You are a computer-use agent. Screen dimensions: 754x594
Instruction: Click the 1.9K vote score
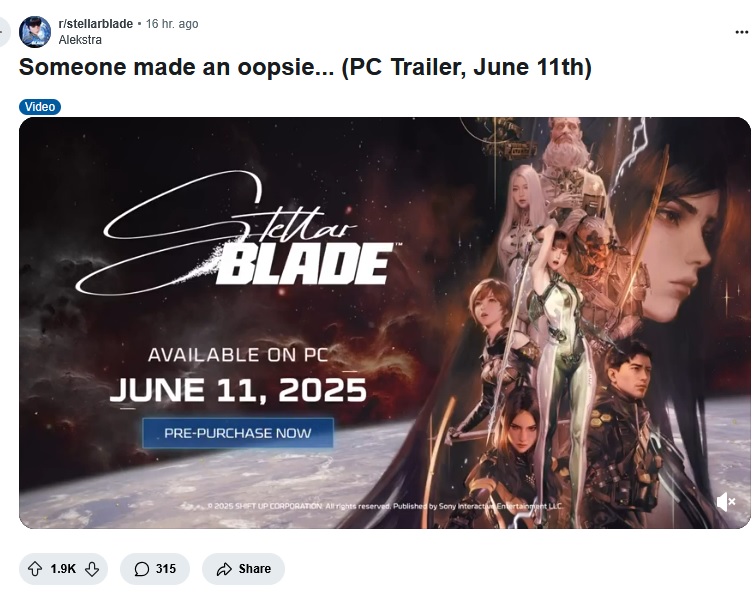[x=63, y=569]
